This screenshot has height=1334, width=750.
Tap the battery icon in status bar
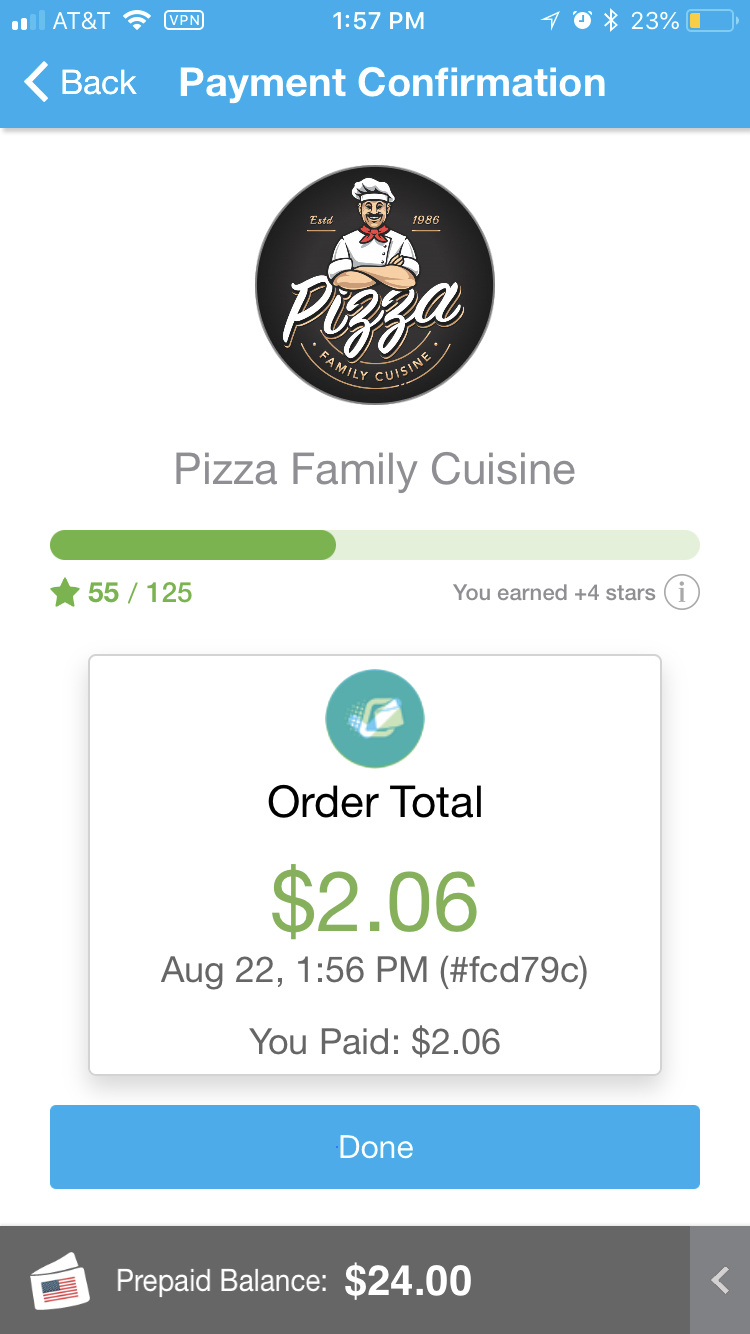coord(711,21)
